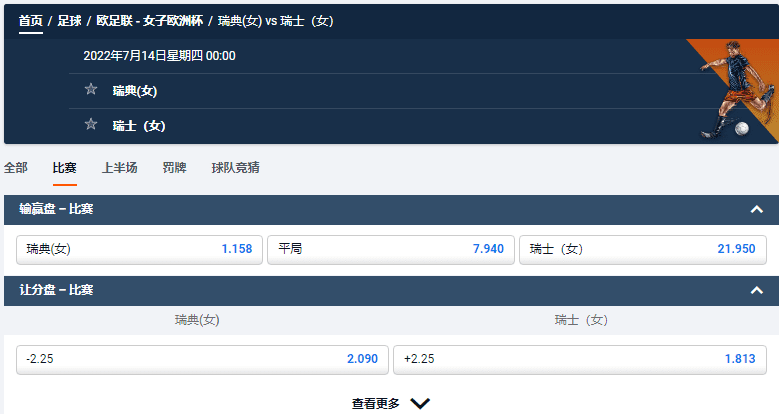Select the 比赛 tab
This screenshot has width=779, height=414.
point(65,167)
